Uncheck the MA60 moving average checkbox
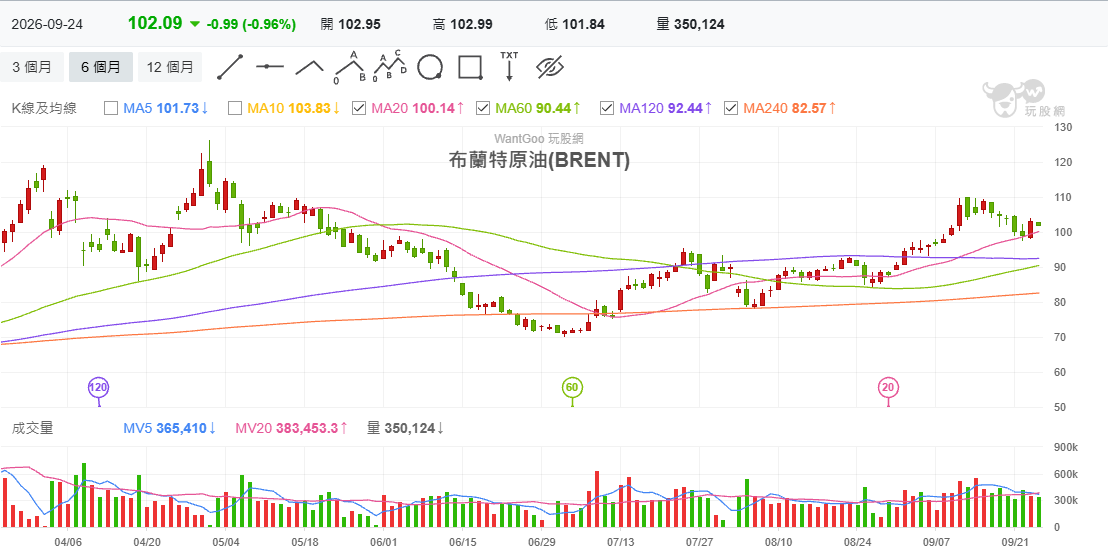The height and width of the screenshot is (554, 1109). pos(483,108)
